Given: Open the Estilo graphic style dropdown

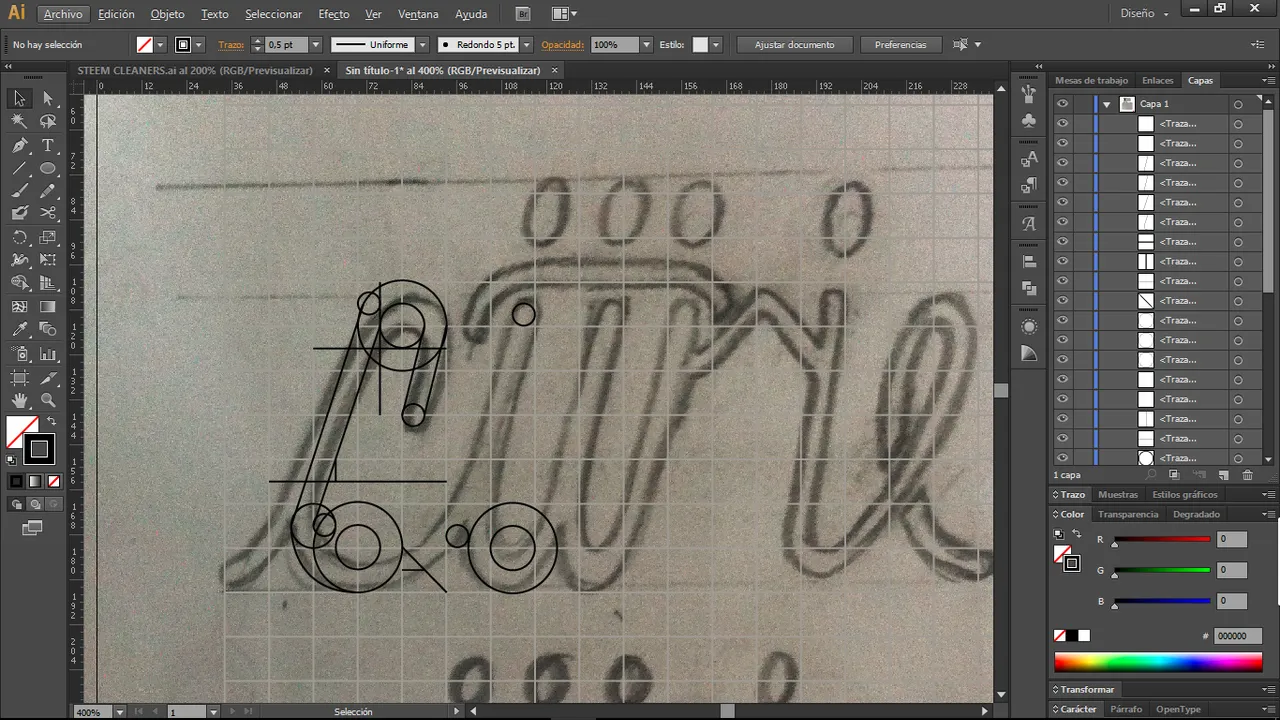Looking at the screenshot, I should click(x=714, y=45).
